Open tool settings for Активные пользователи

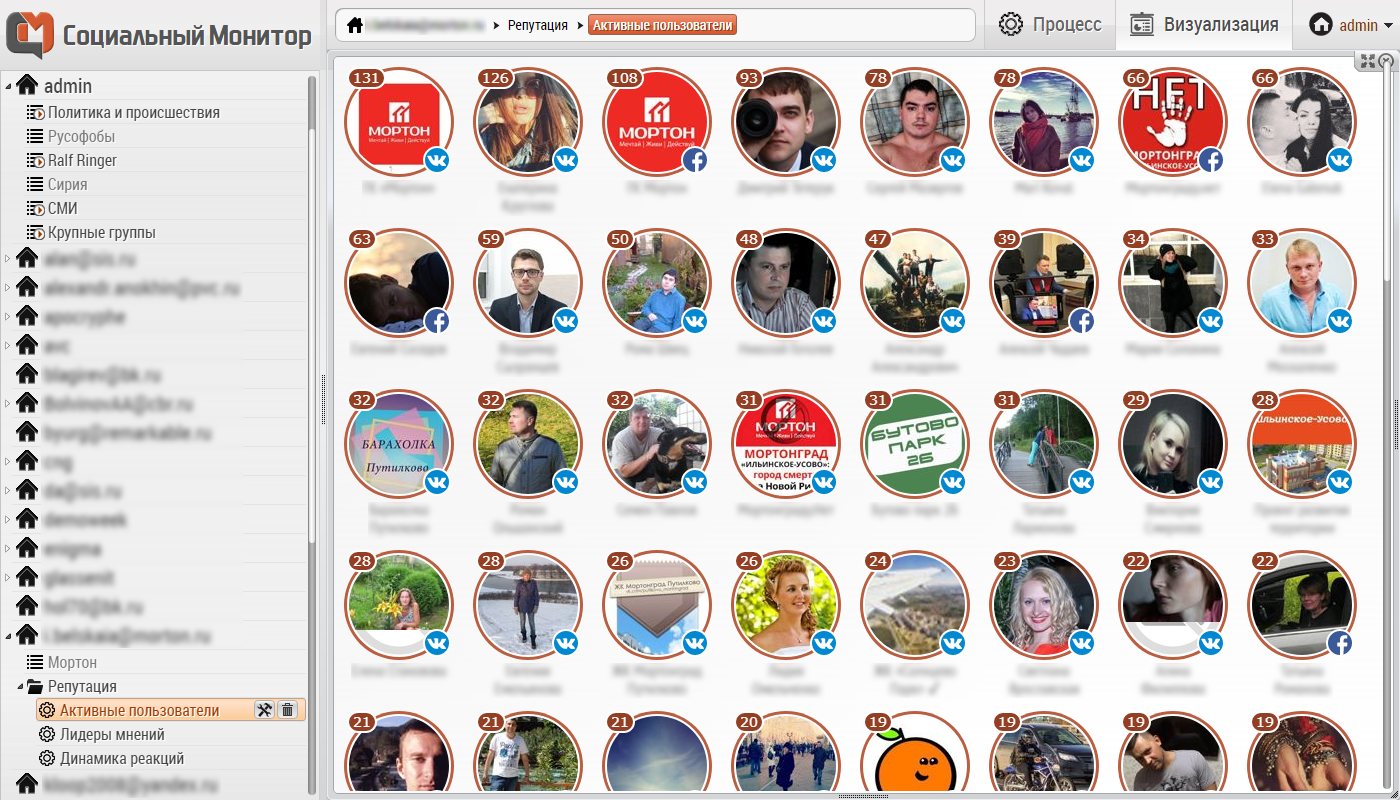tap(264, 710)
